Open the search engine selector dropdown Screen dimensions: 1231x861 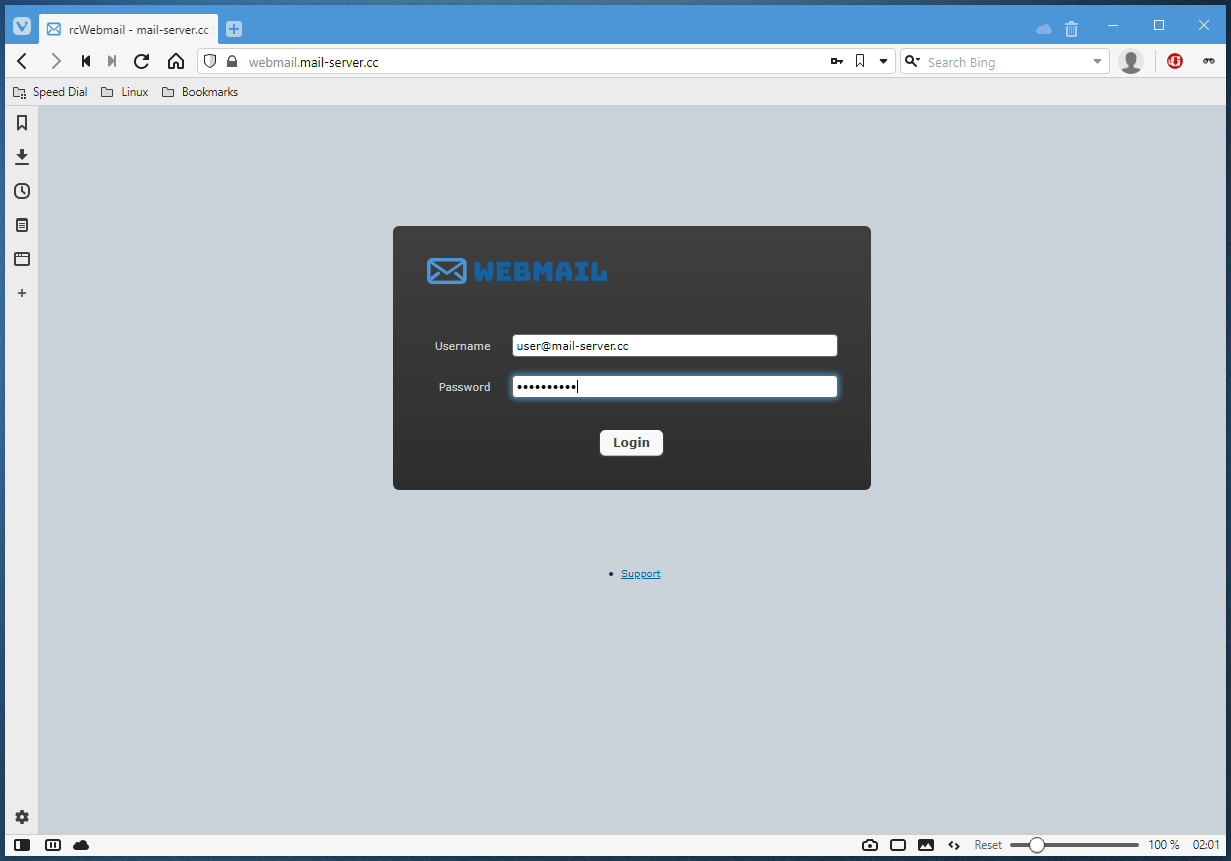912,62
